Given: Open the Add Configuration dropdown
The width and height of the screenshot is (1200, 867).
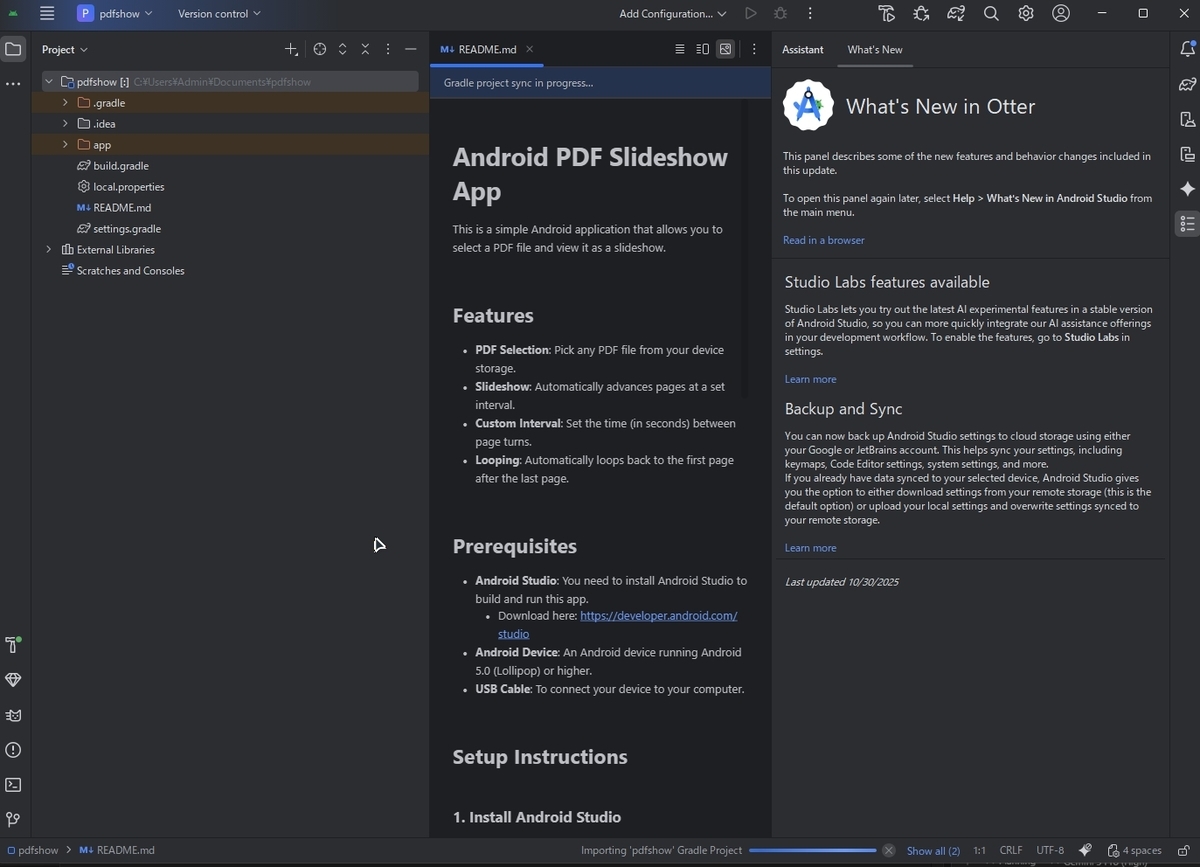Looking at the screenshot, I should [x=672, y=14].
